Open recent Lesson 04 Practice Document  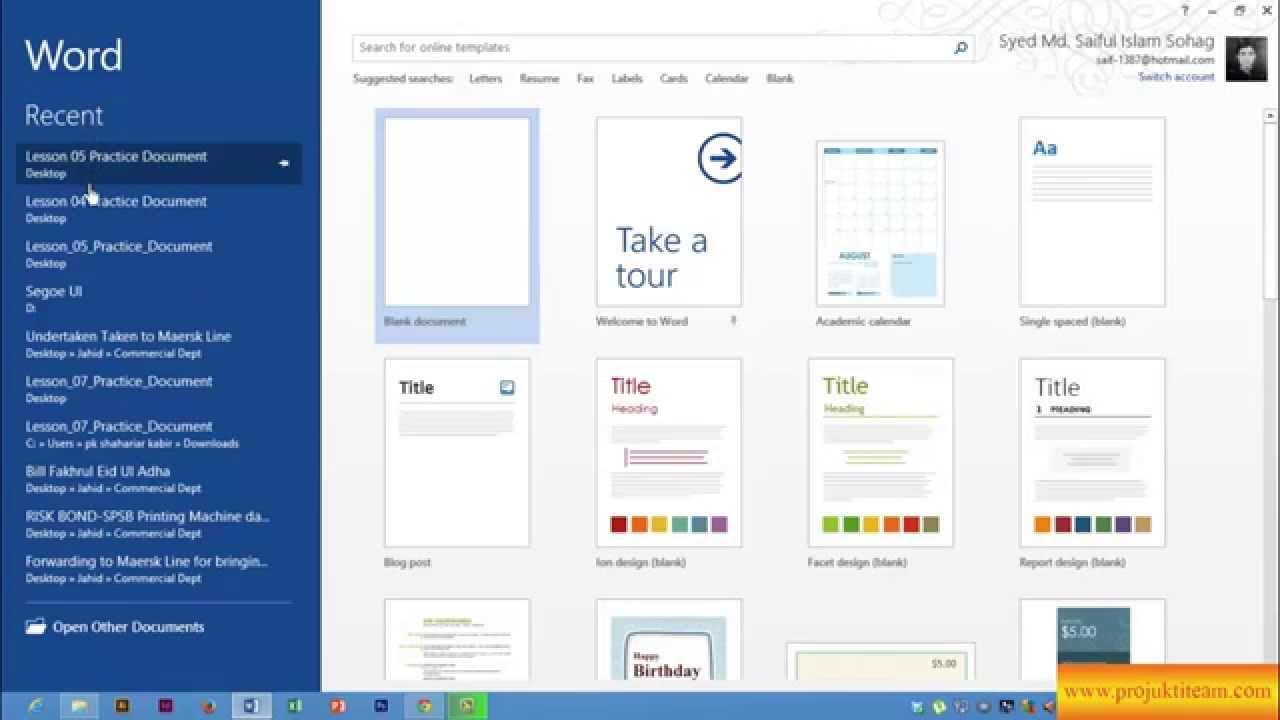click(158, 208)
